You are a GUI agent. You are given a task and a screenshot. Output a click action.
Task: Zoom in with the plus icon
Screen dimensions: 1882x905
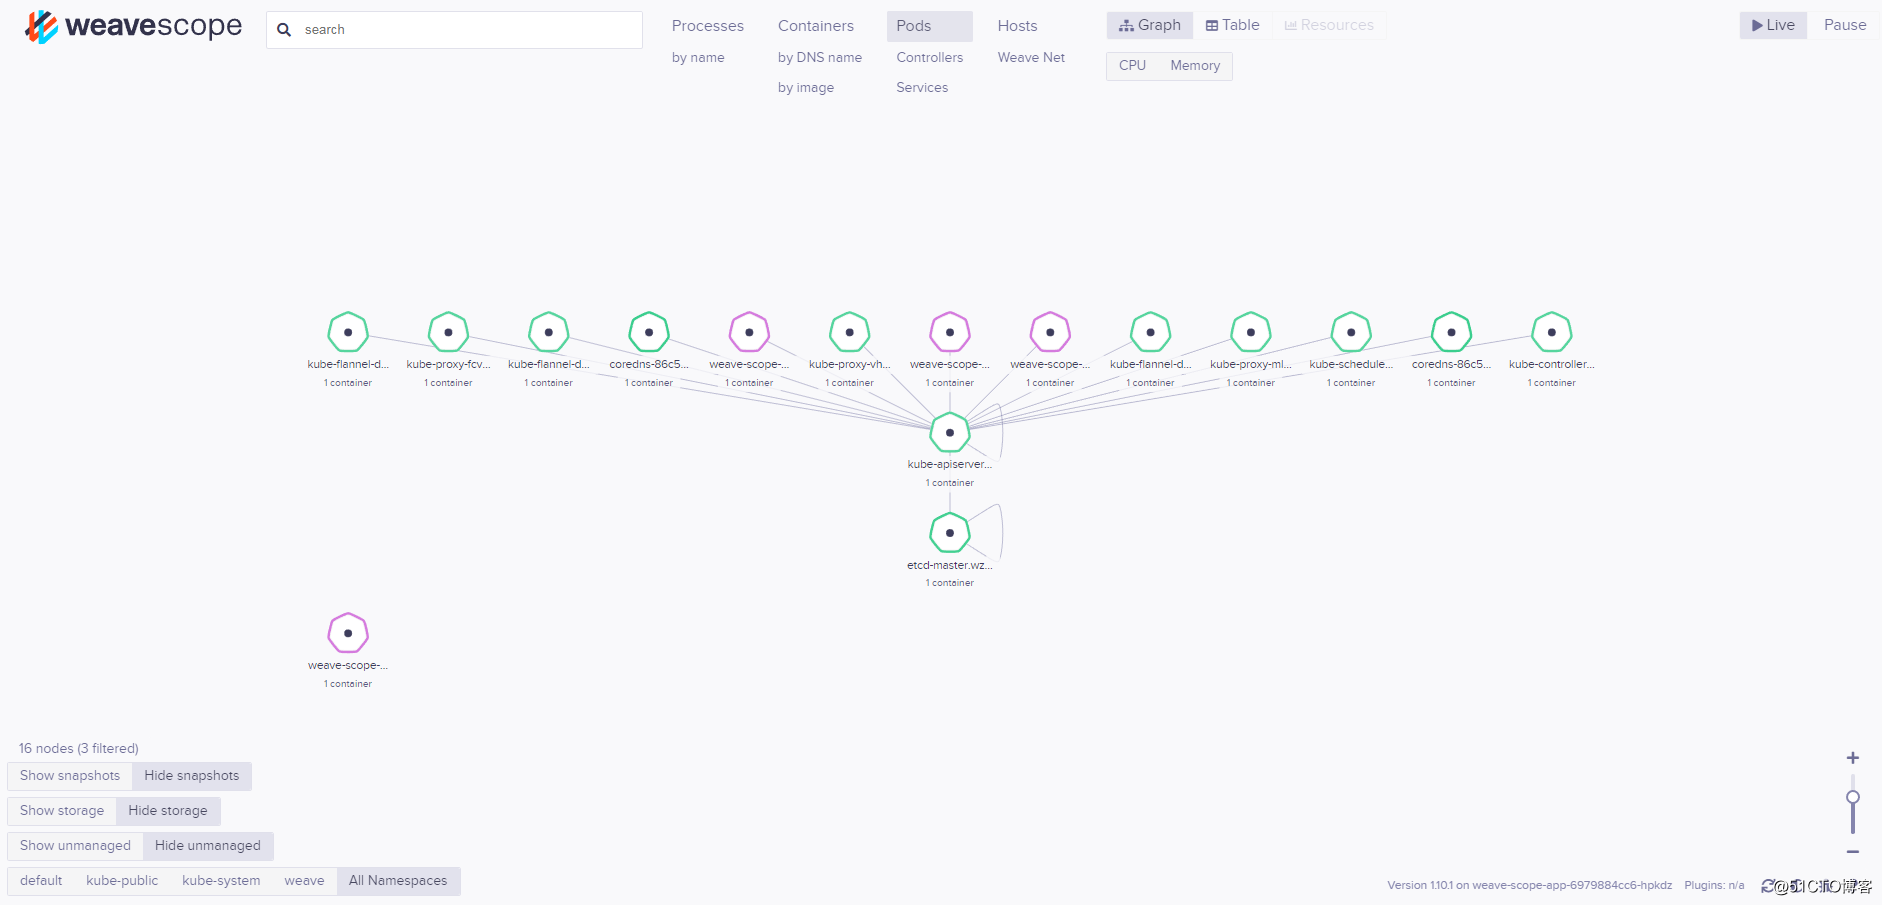coord(1853,758)
